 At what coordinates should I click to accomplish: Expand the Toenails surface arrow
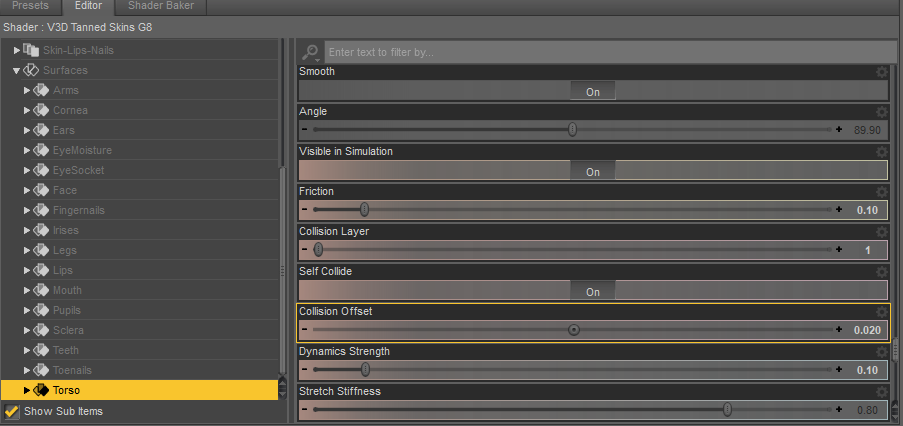click(x=26, y=370)
